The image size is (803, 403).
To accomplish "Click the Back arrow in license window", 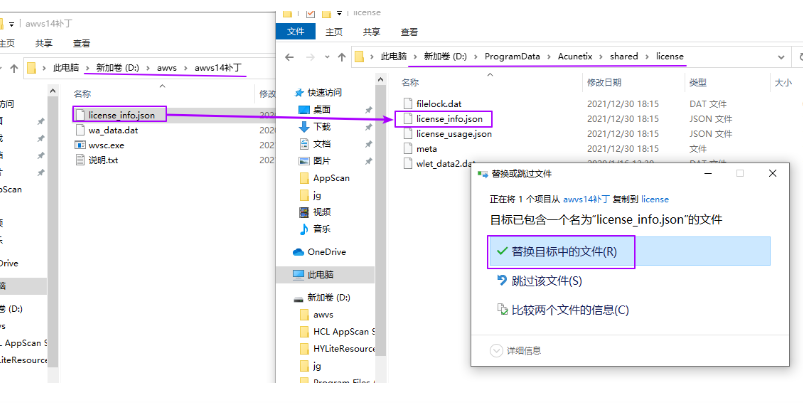I will click(289, 57).
